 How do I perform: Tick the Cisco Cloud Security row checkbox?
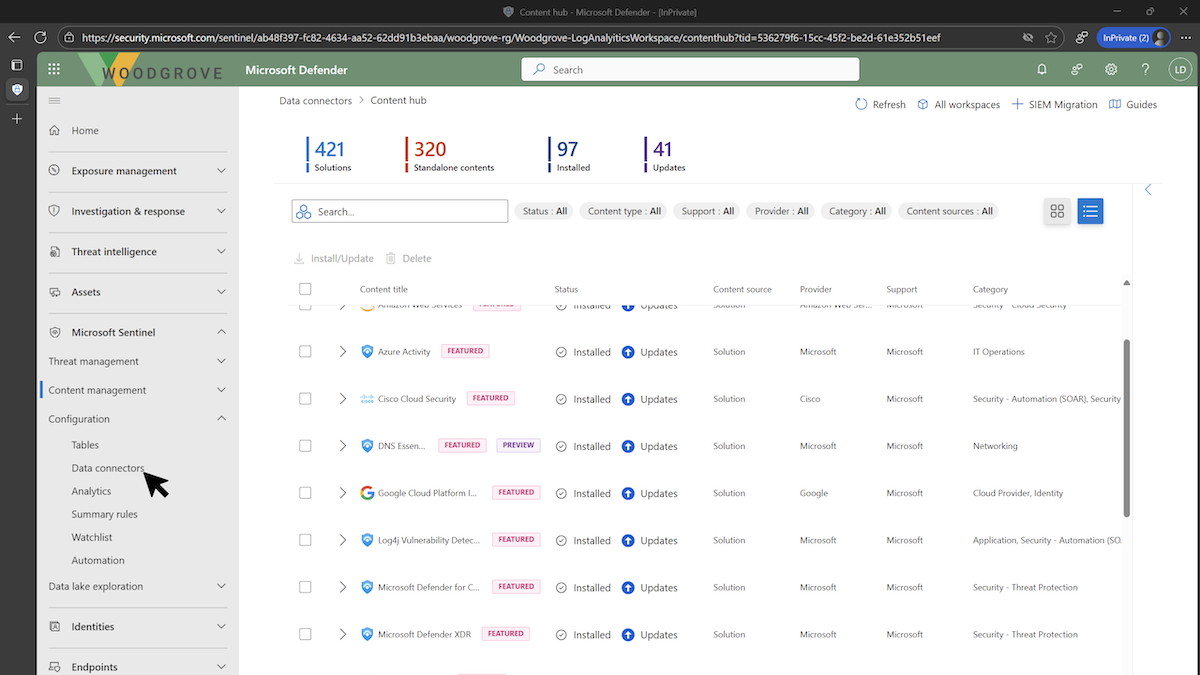point(305,399)
